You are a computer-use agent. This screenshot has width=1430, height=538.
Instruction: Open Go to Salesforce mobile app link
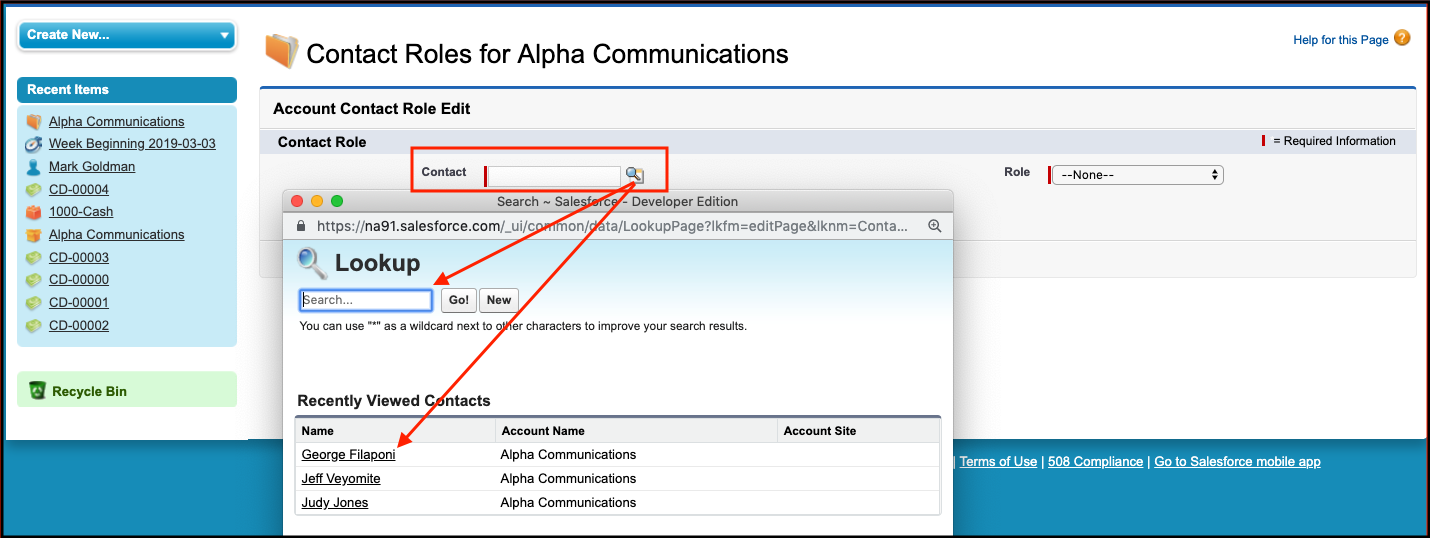(1237, 461)
